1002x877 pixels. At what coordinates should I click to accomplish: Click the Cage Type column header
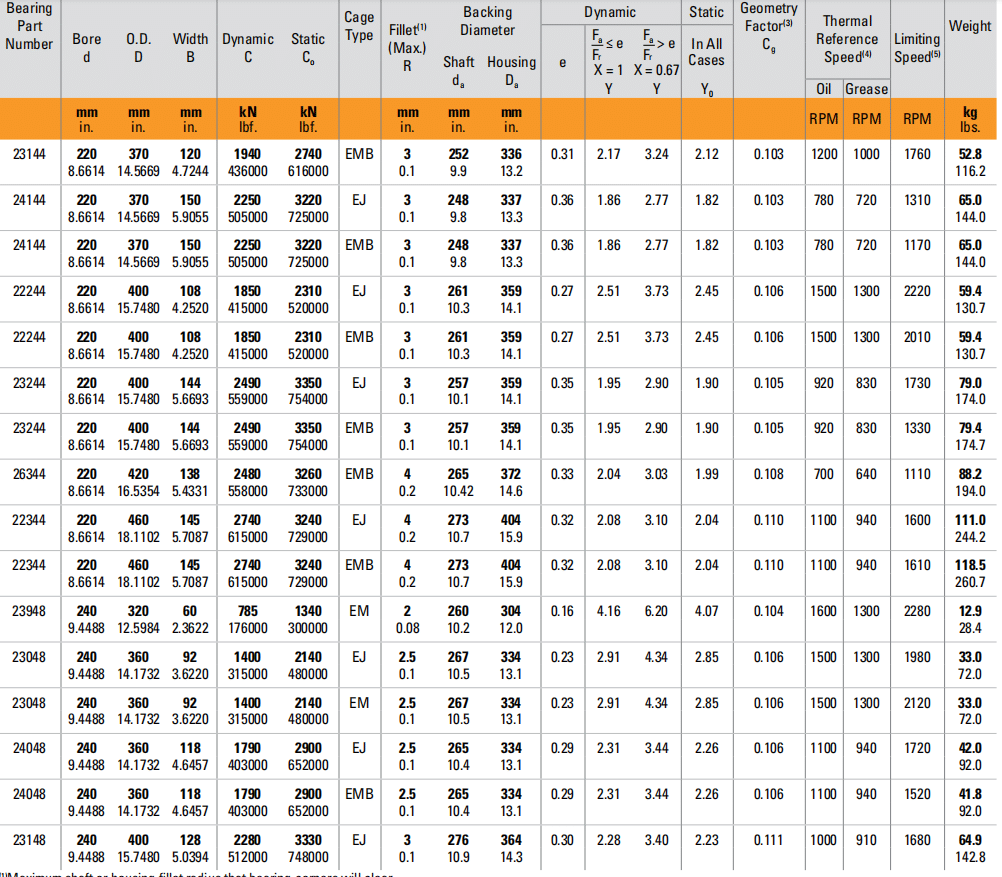(x=359, y=26)
